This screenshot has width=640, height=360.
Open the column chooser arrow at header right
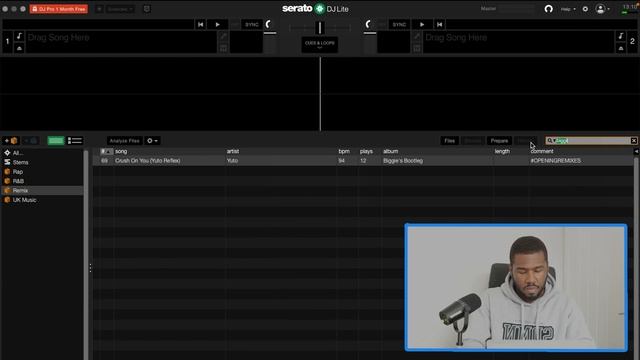[636, 151]
